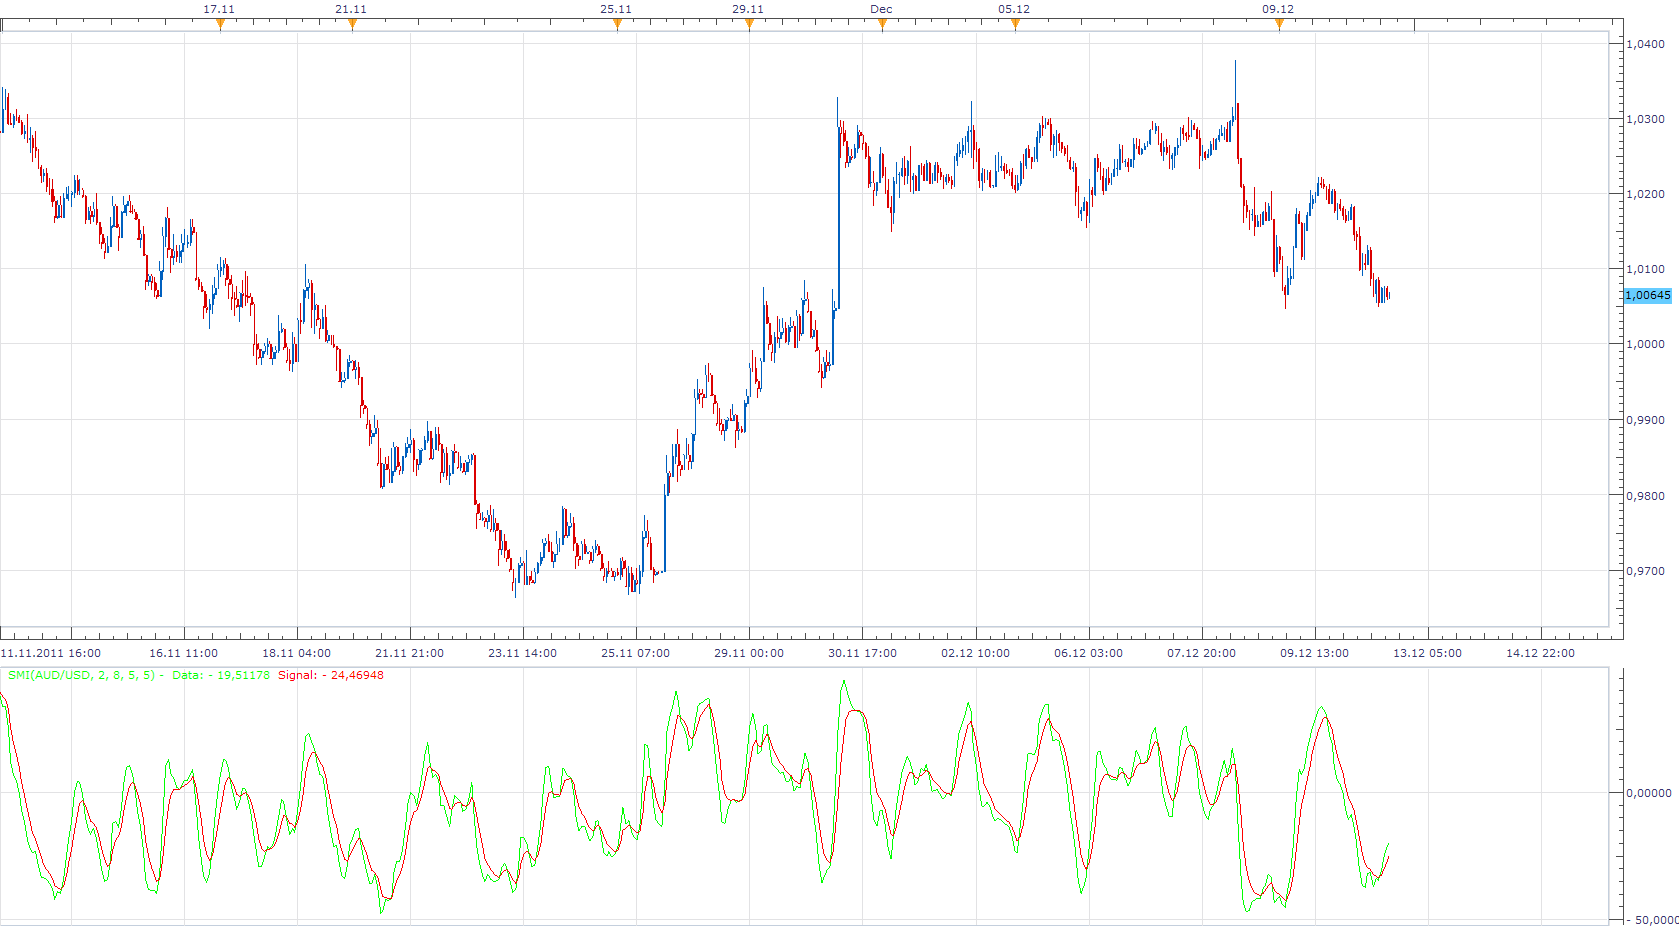Click the red Signal value text
Image resolution: width=1680 pixels, height=926 pixels.
(x=331, y=675)
